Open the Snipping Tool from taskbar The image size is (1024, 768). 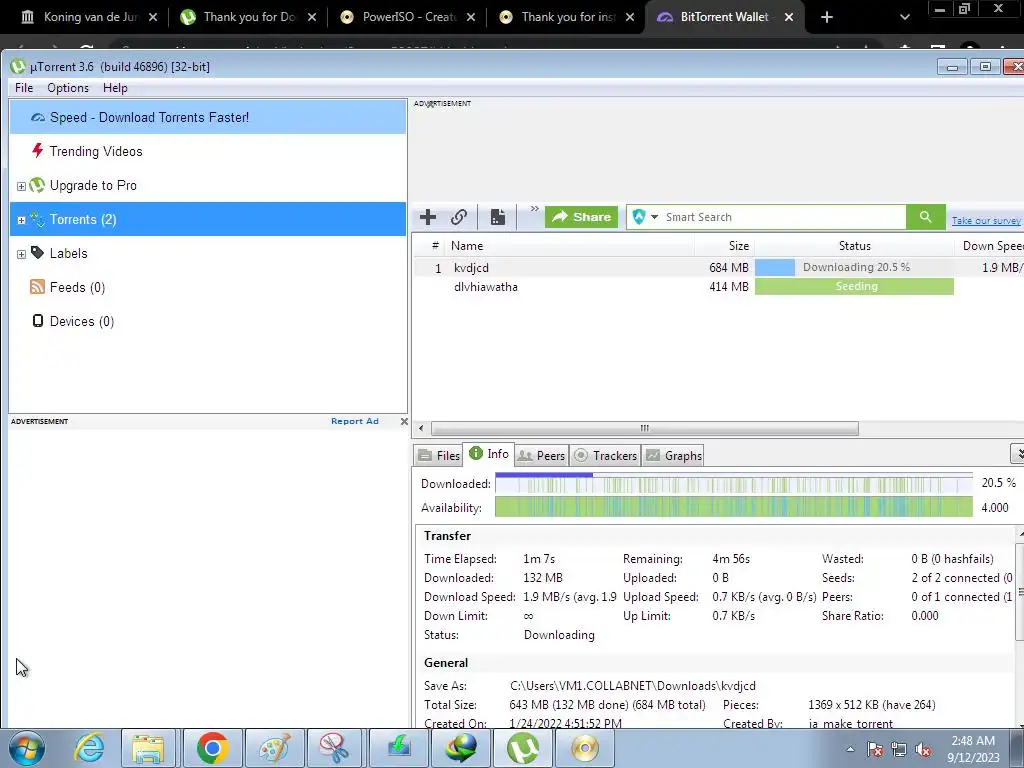(334, 748)
